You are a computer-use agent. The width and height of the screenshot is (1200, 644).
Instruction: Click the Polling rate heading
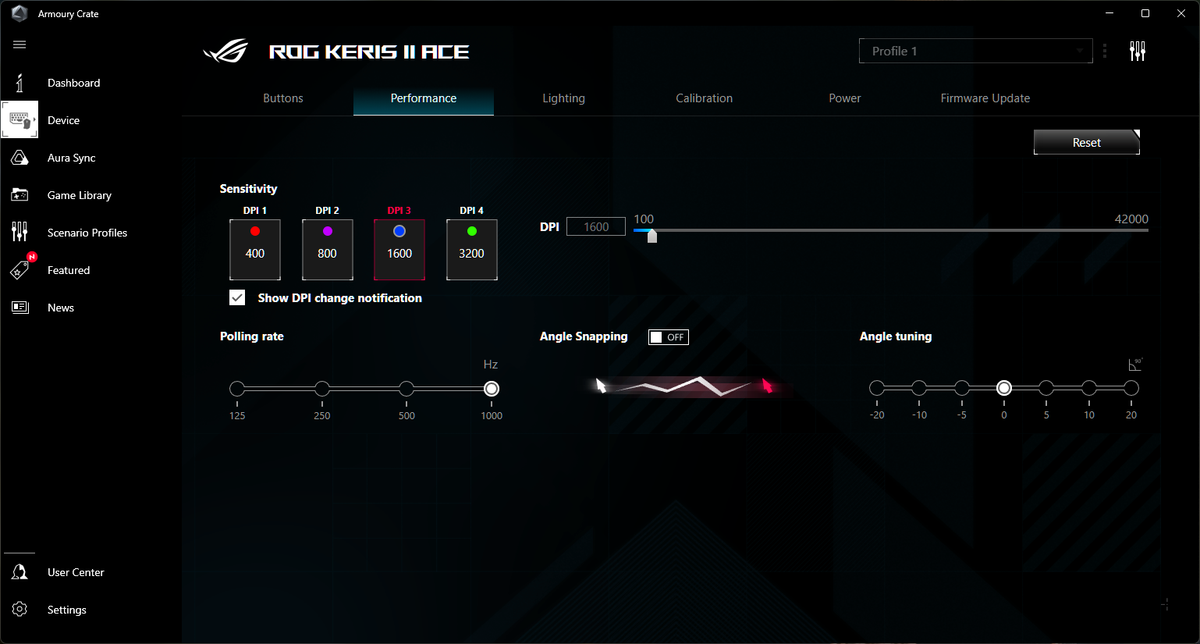tap(252, 337)
